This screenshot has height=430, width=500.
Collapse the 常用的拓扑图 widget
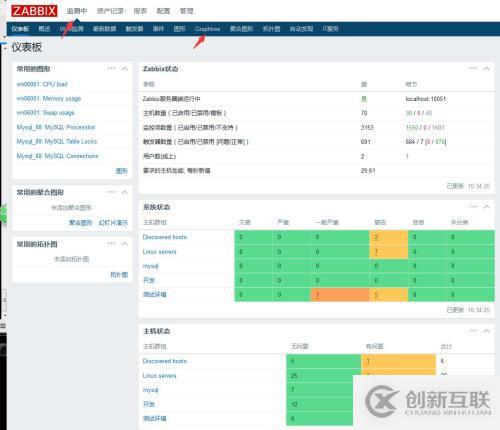pos(125,244)
